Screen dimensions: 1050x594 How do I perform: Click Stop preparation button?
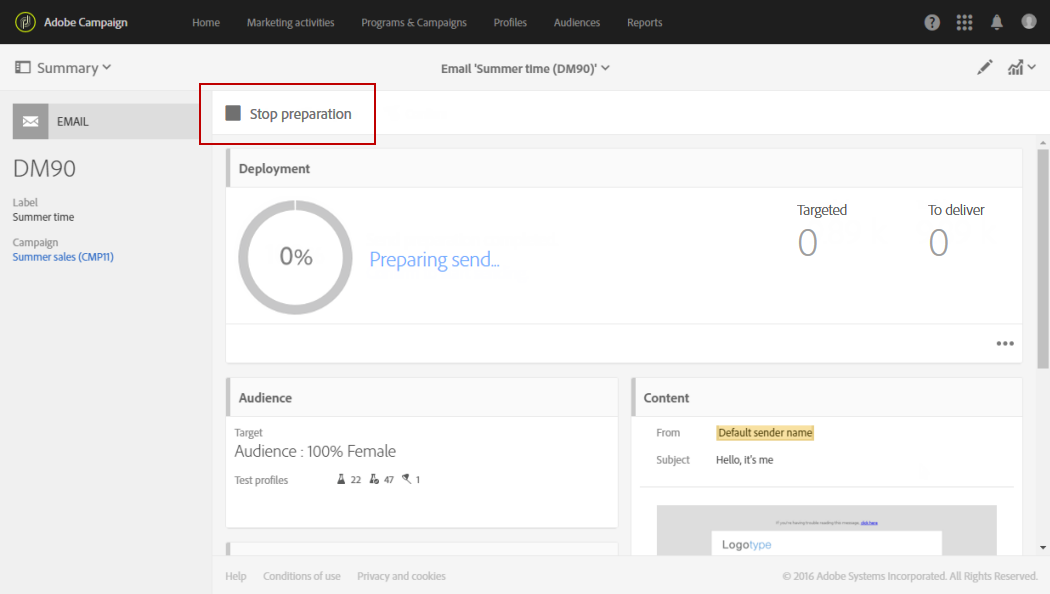click(289, 114)
